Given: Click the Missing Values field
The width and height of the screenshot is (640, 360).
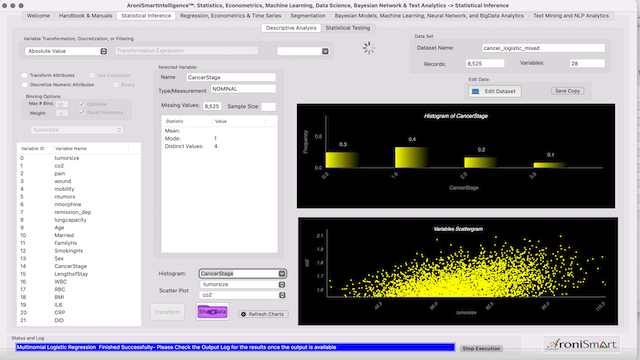Looking at the screenshot, I should pyautogui.click(x=212, y=106).
